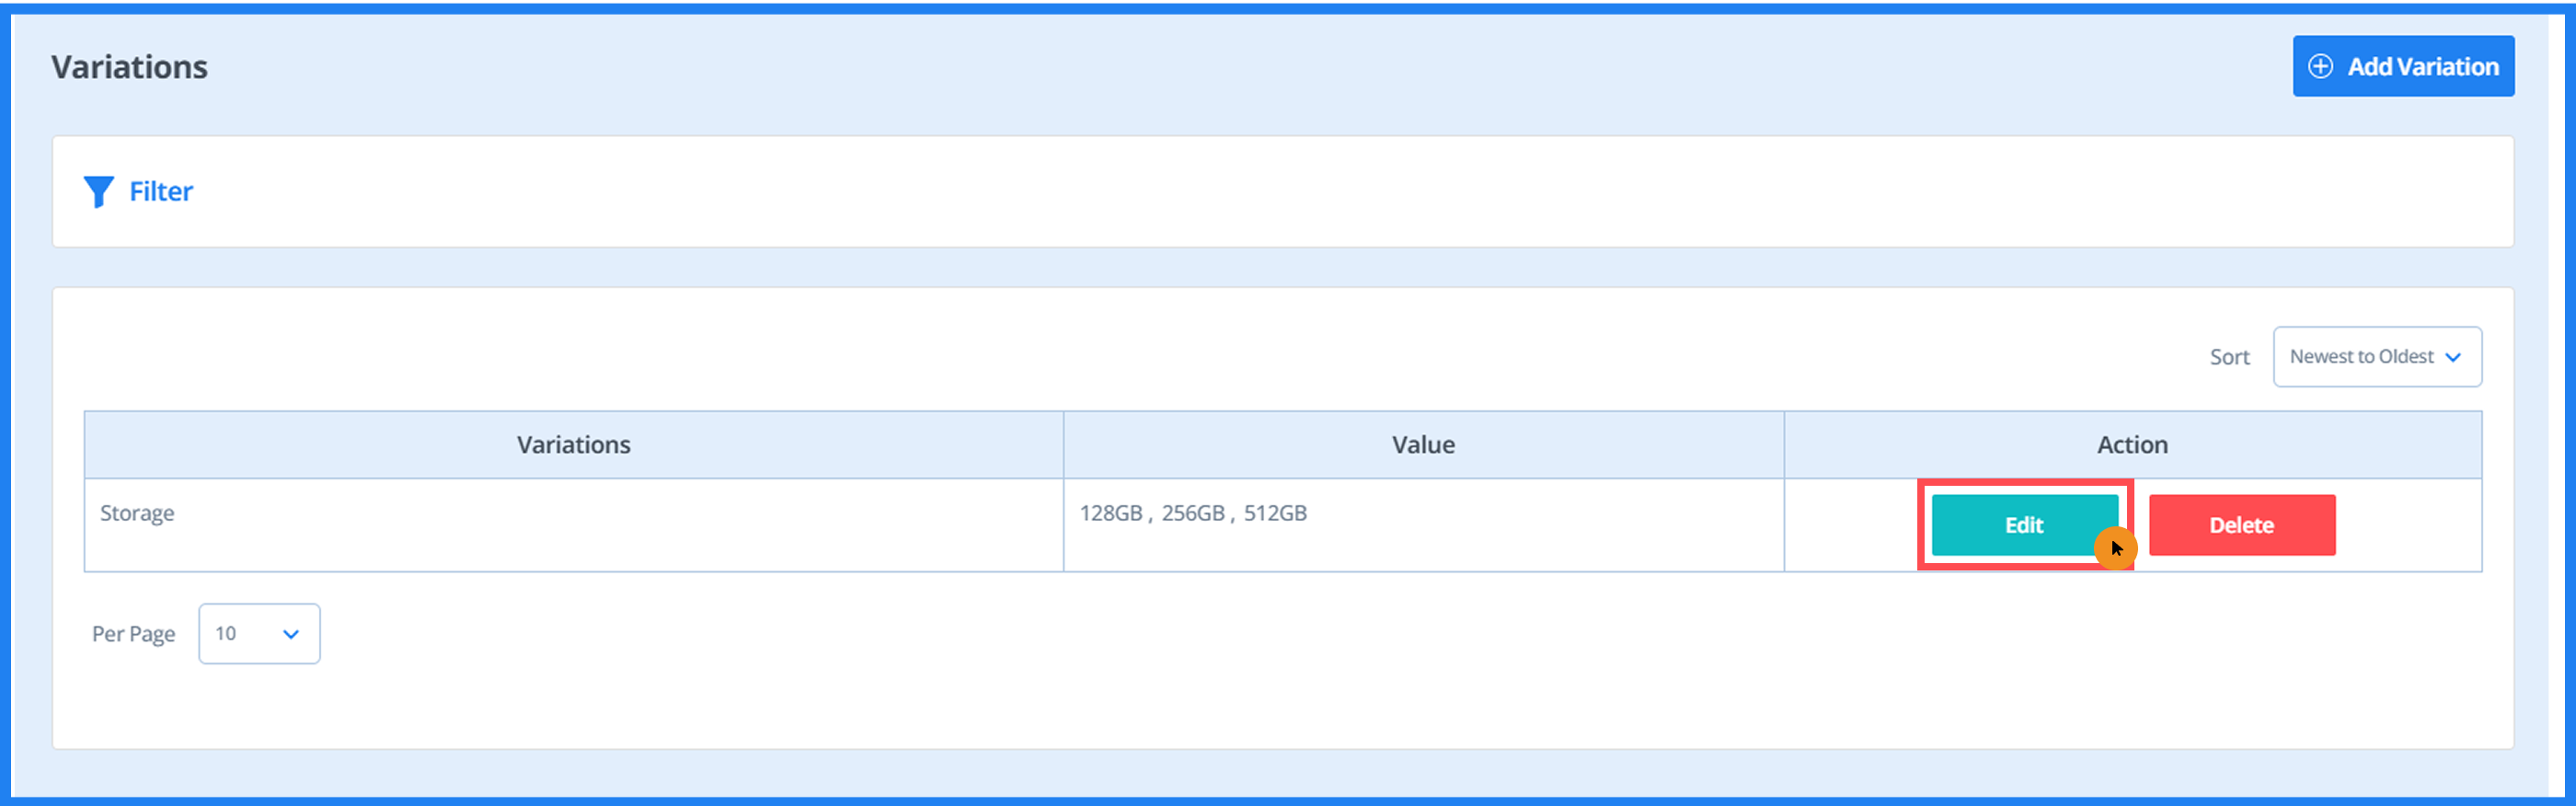Open the Newest to Oldest sort dropdown

2362,357
